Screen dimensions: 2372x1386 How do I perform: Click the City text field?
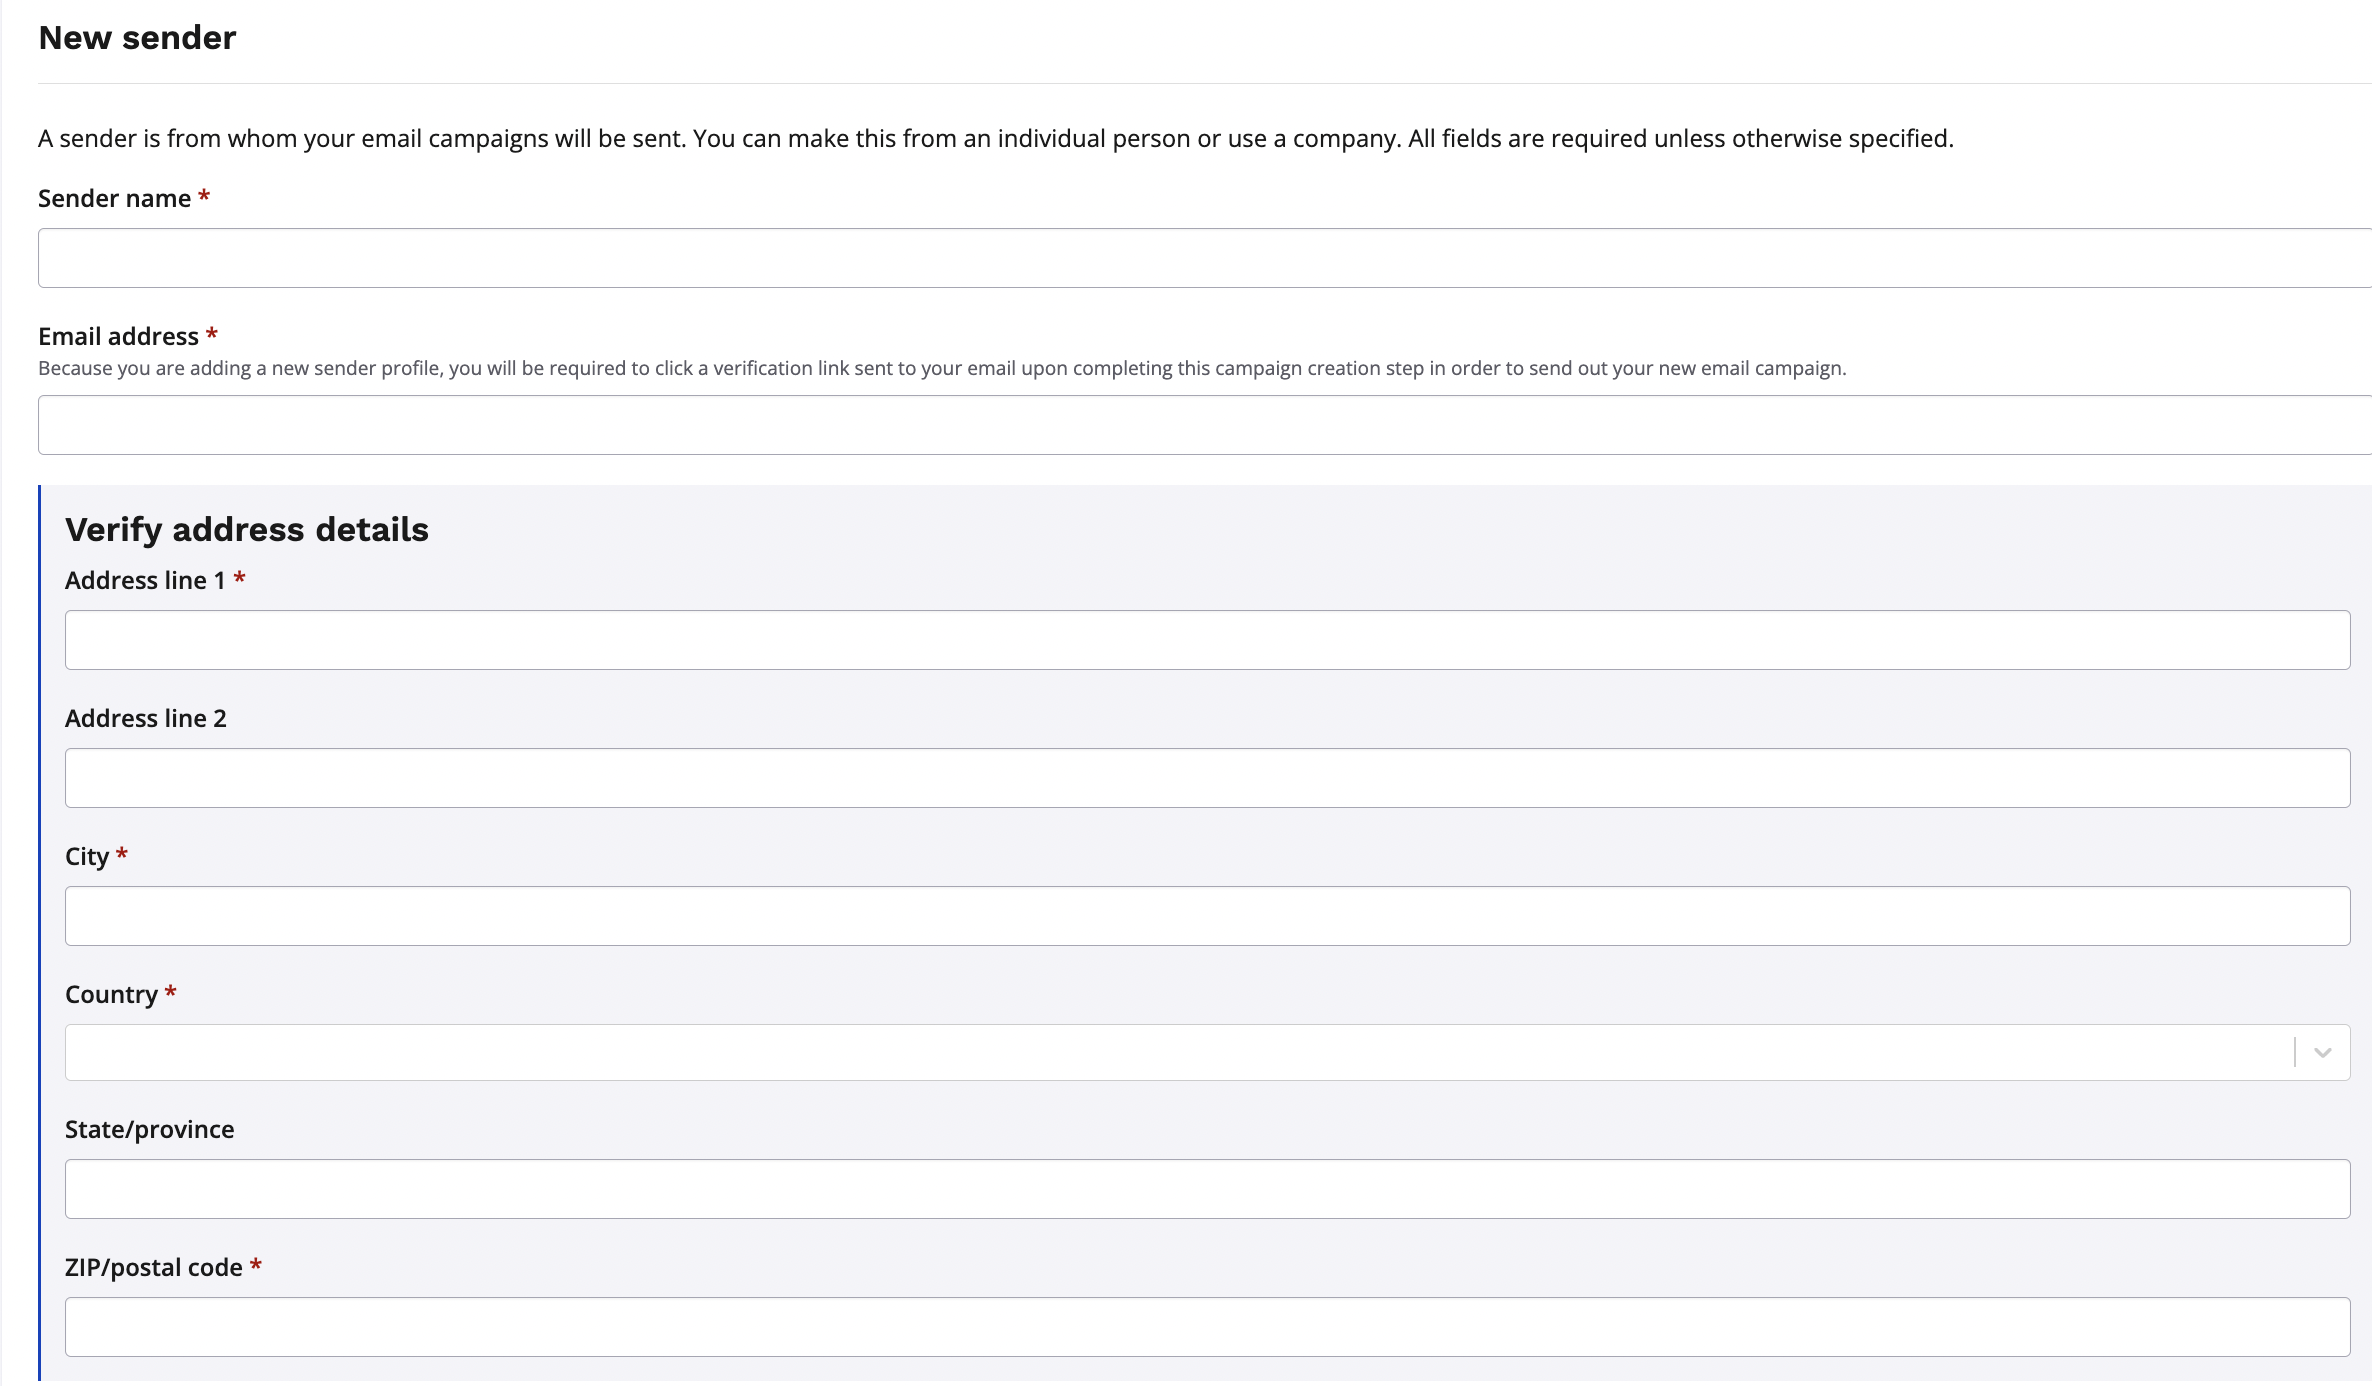click(1207, 916)
